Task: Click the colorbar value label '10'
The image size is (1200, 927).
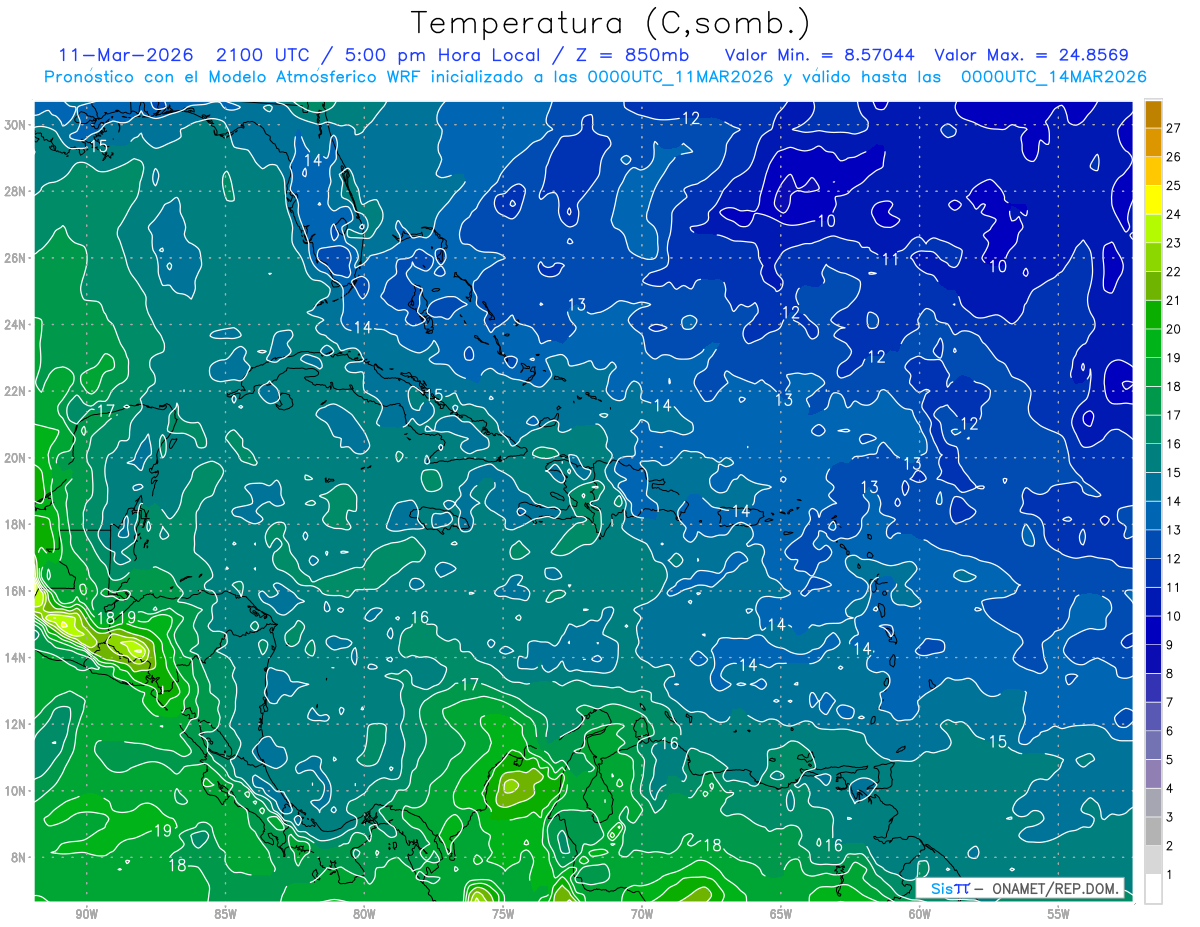Action: pos(1174,616)
